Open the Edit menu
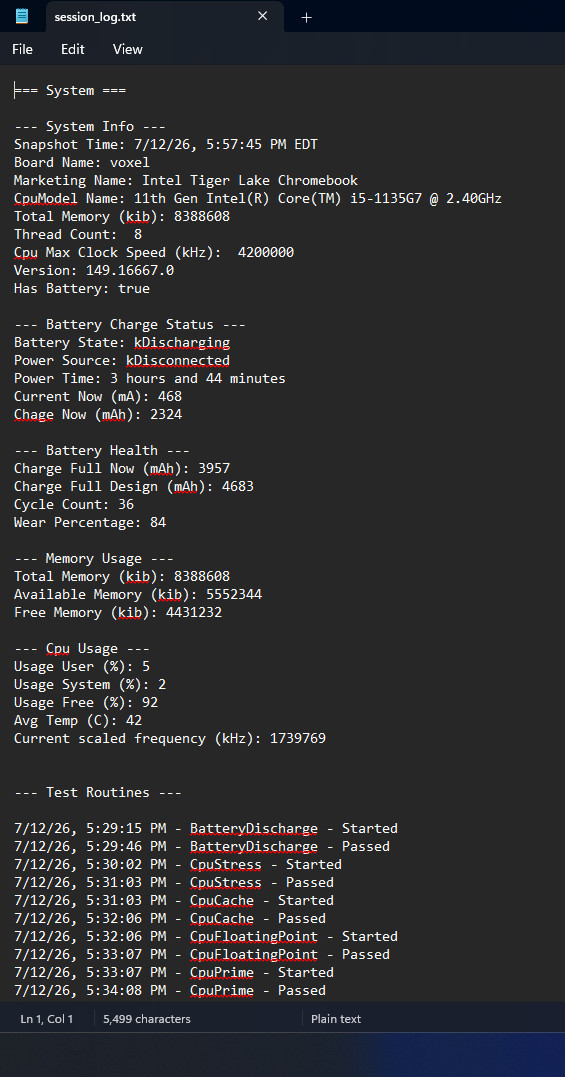The height and width of the screenshot is (1077, 565). coord(73,49)
